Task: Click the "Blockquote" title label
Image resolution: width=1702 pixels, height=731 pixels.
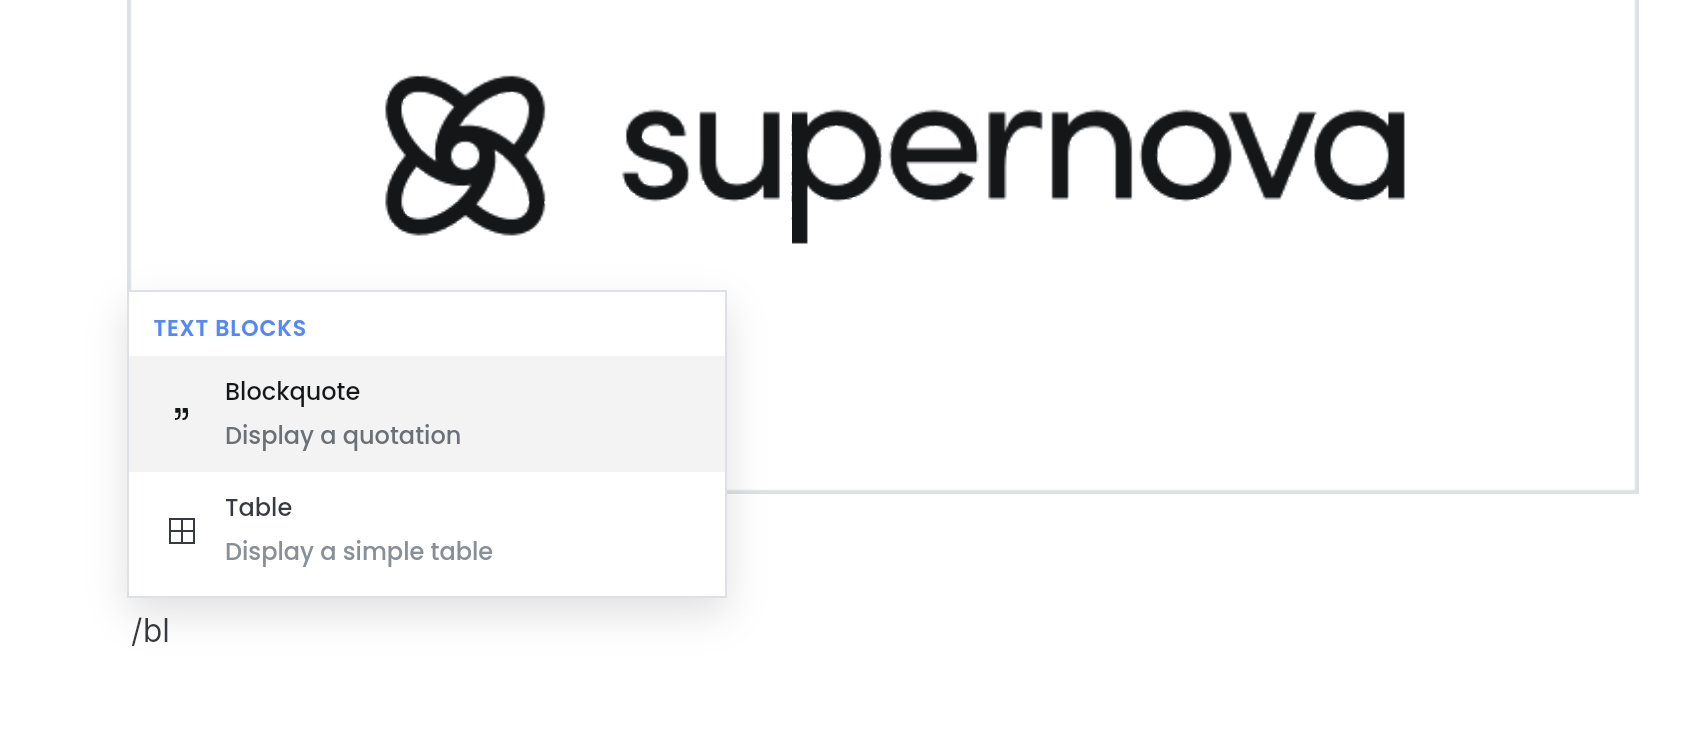Action: pyautogui.click(x=292, y=392)
